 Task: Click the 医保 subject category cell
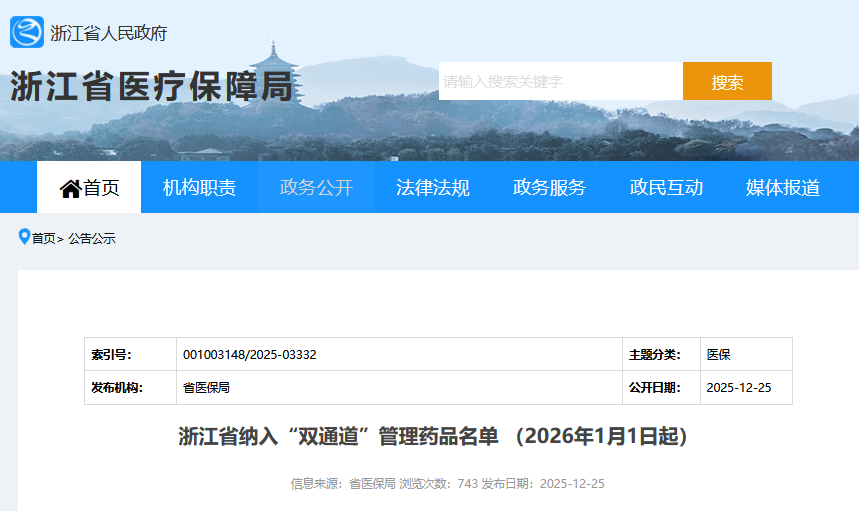pos(719,354)
